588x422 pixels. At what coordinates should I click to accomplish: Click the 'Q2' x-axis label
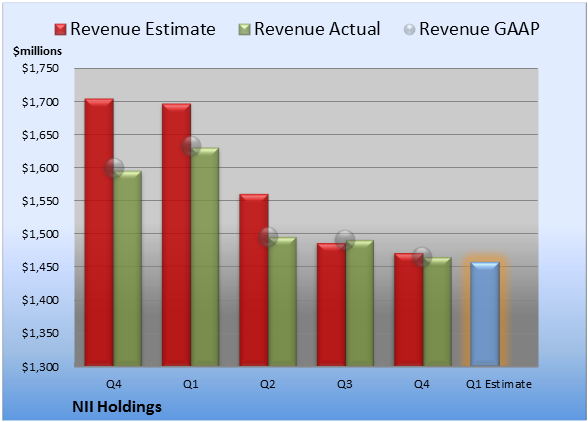(x=268, y=384)
